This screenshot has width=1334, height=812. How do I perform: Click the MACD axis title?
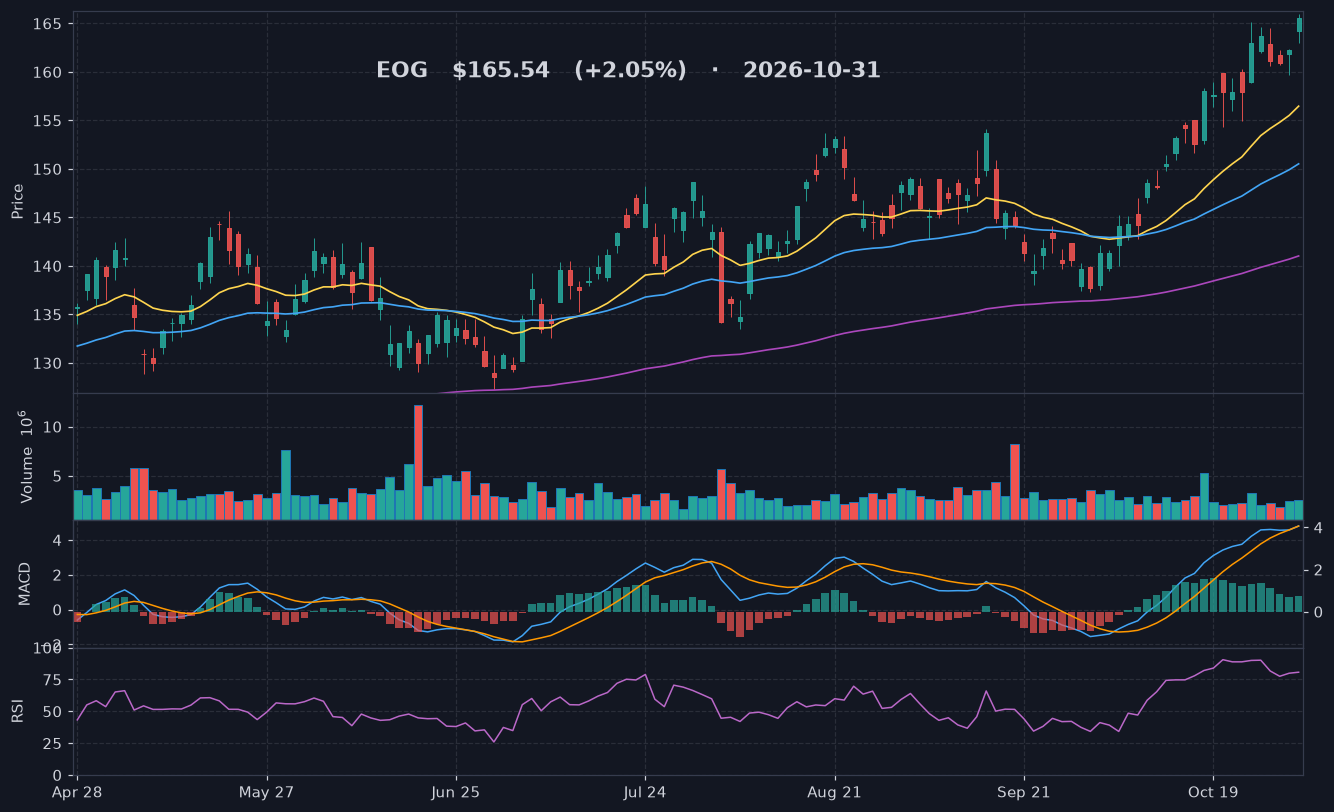(x=25, y=583)
